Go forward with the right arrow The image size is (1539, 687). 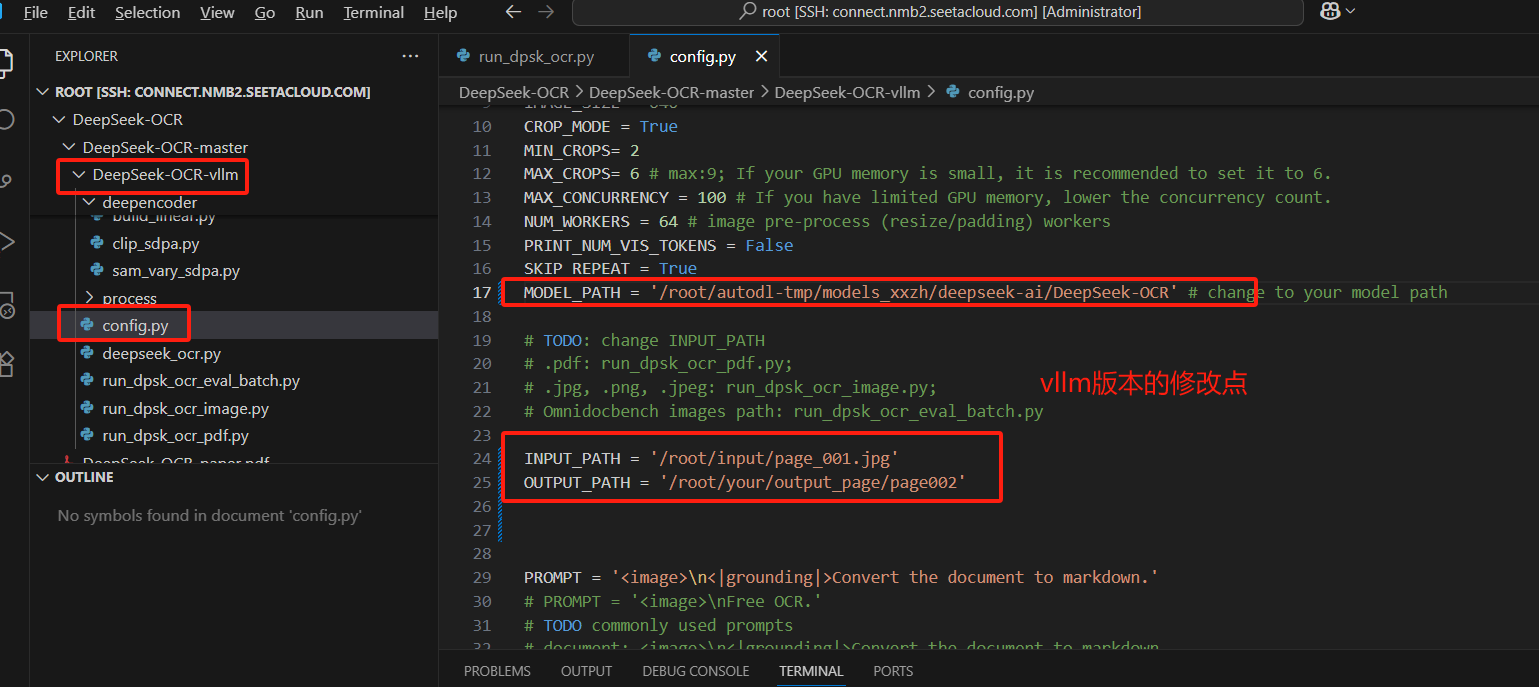pyautogui.click(x=546, y=12)
